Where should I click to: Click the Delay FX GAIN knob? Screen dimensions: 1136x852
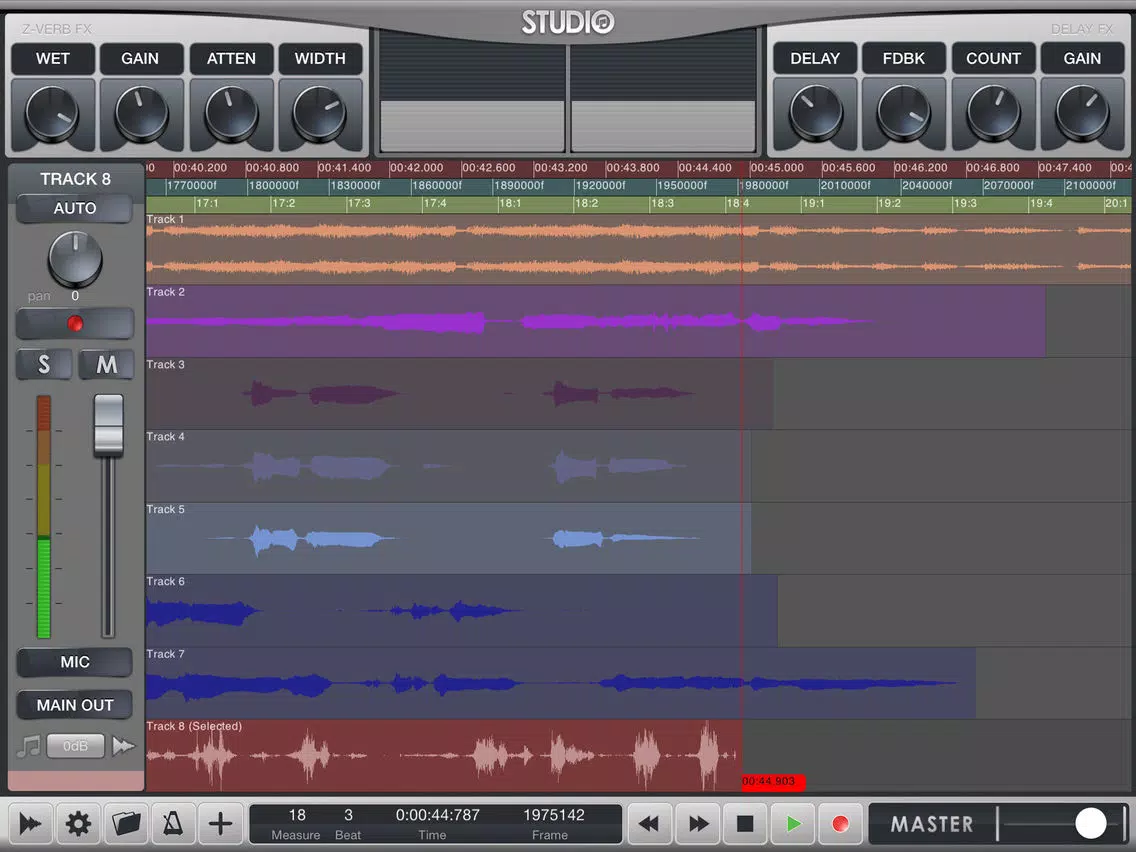(x=1082, y=114)
